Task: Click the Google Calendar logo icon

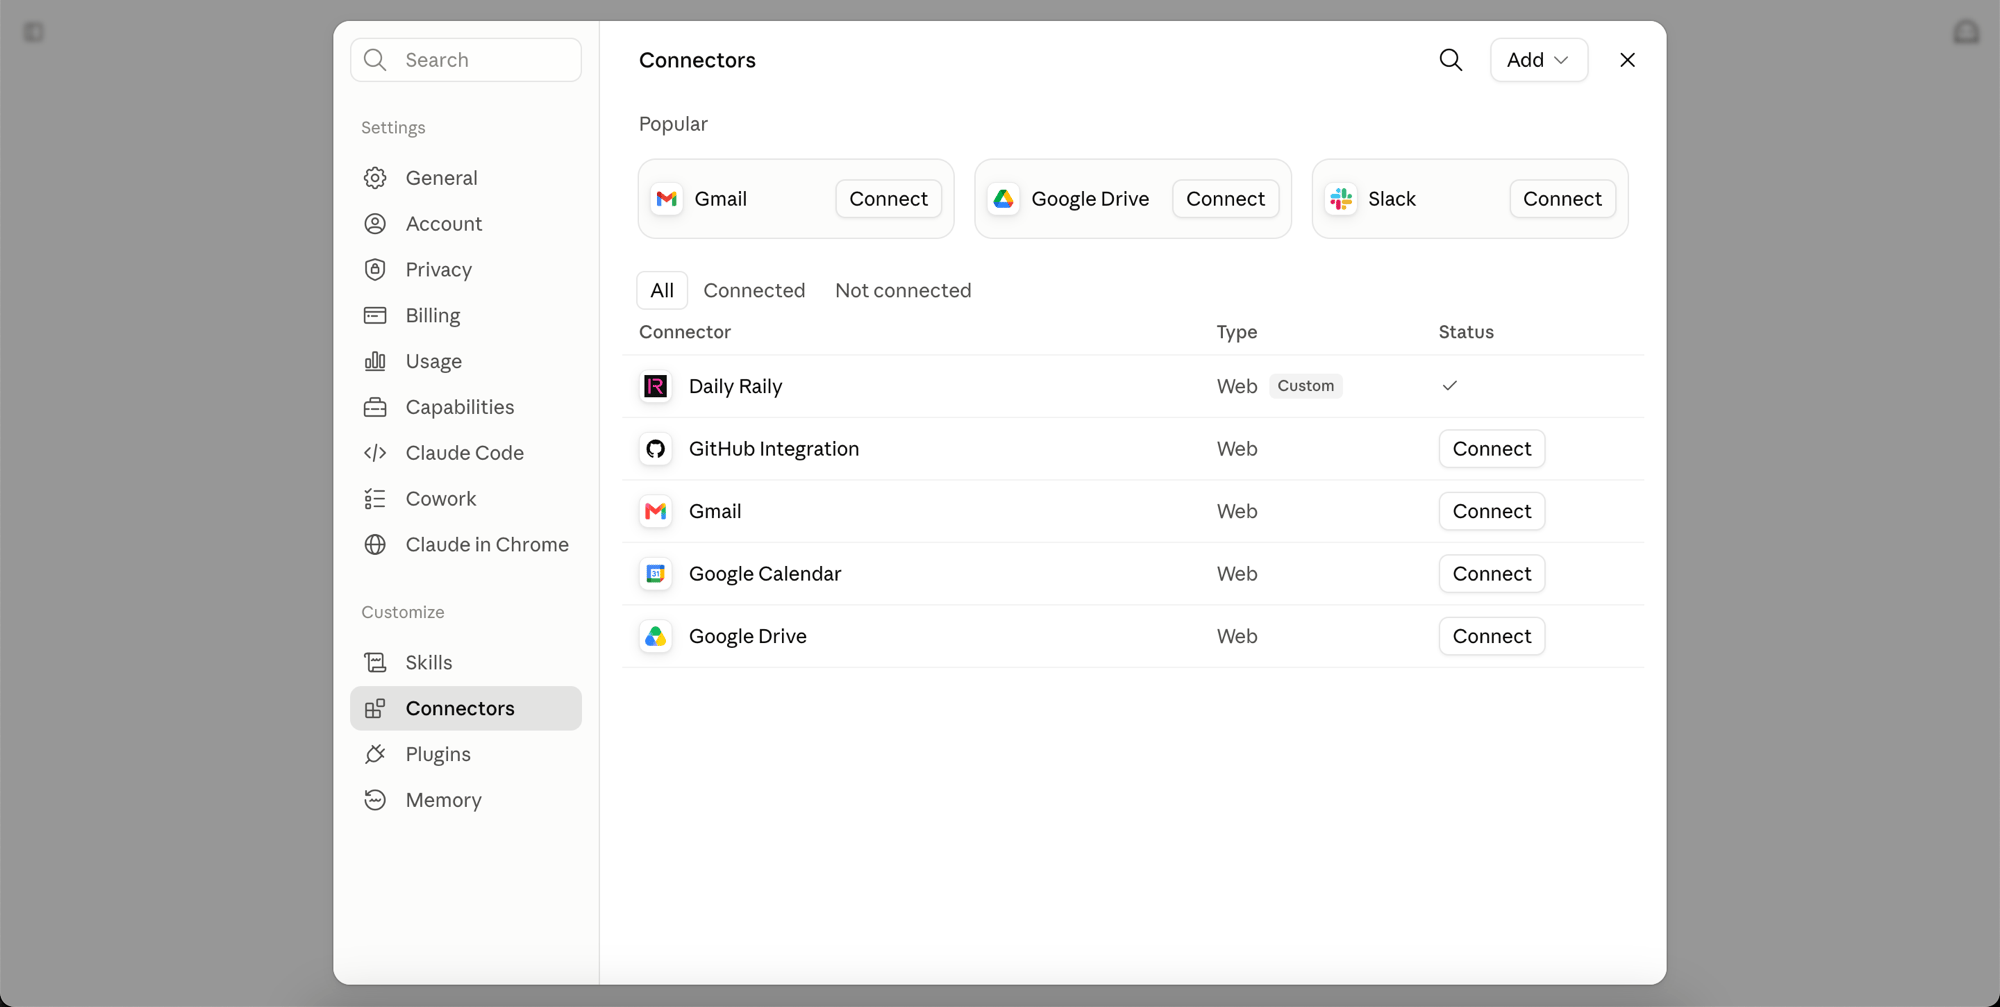Action: pyautogui.click(x=656, y=574)
